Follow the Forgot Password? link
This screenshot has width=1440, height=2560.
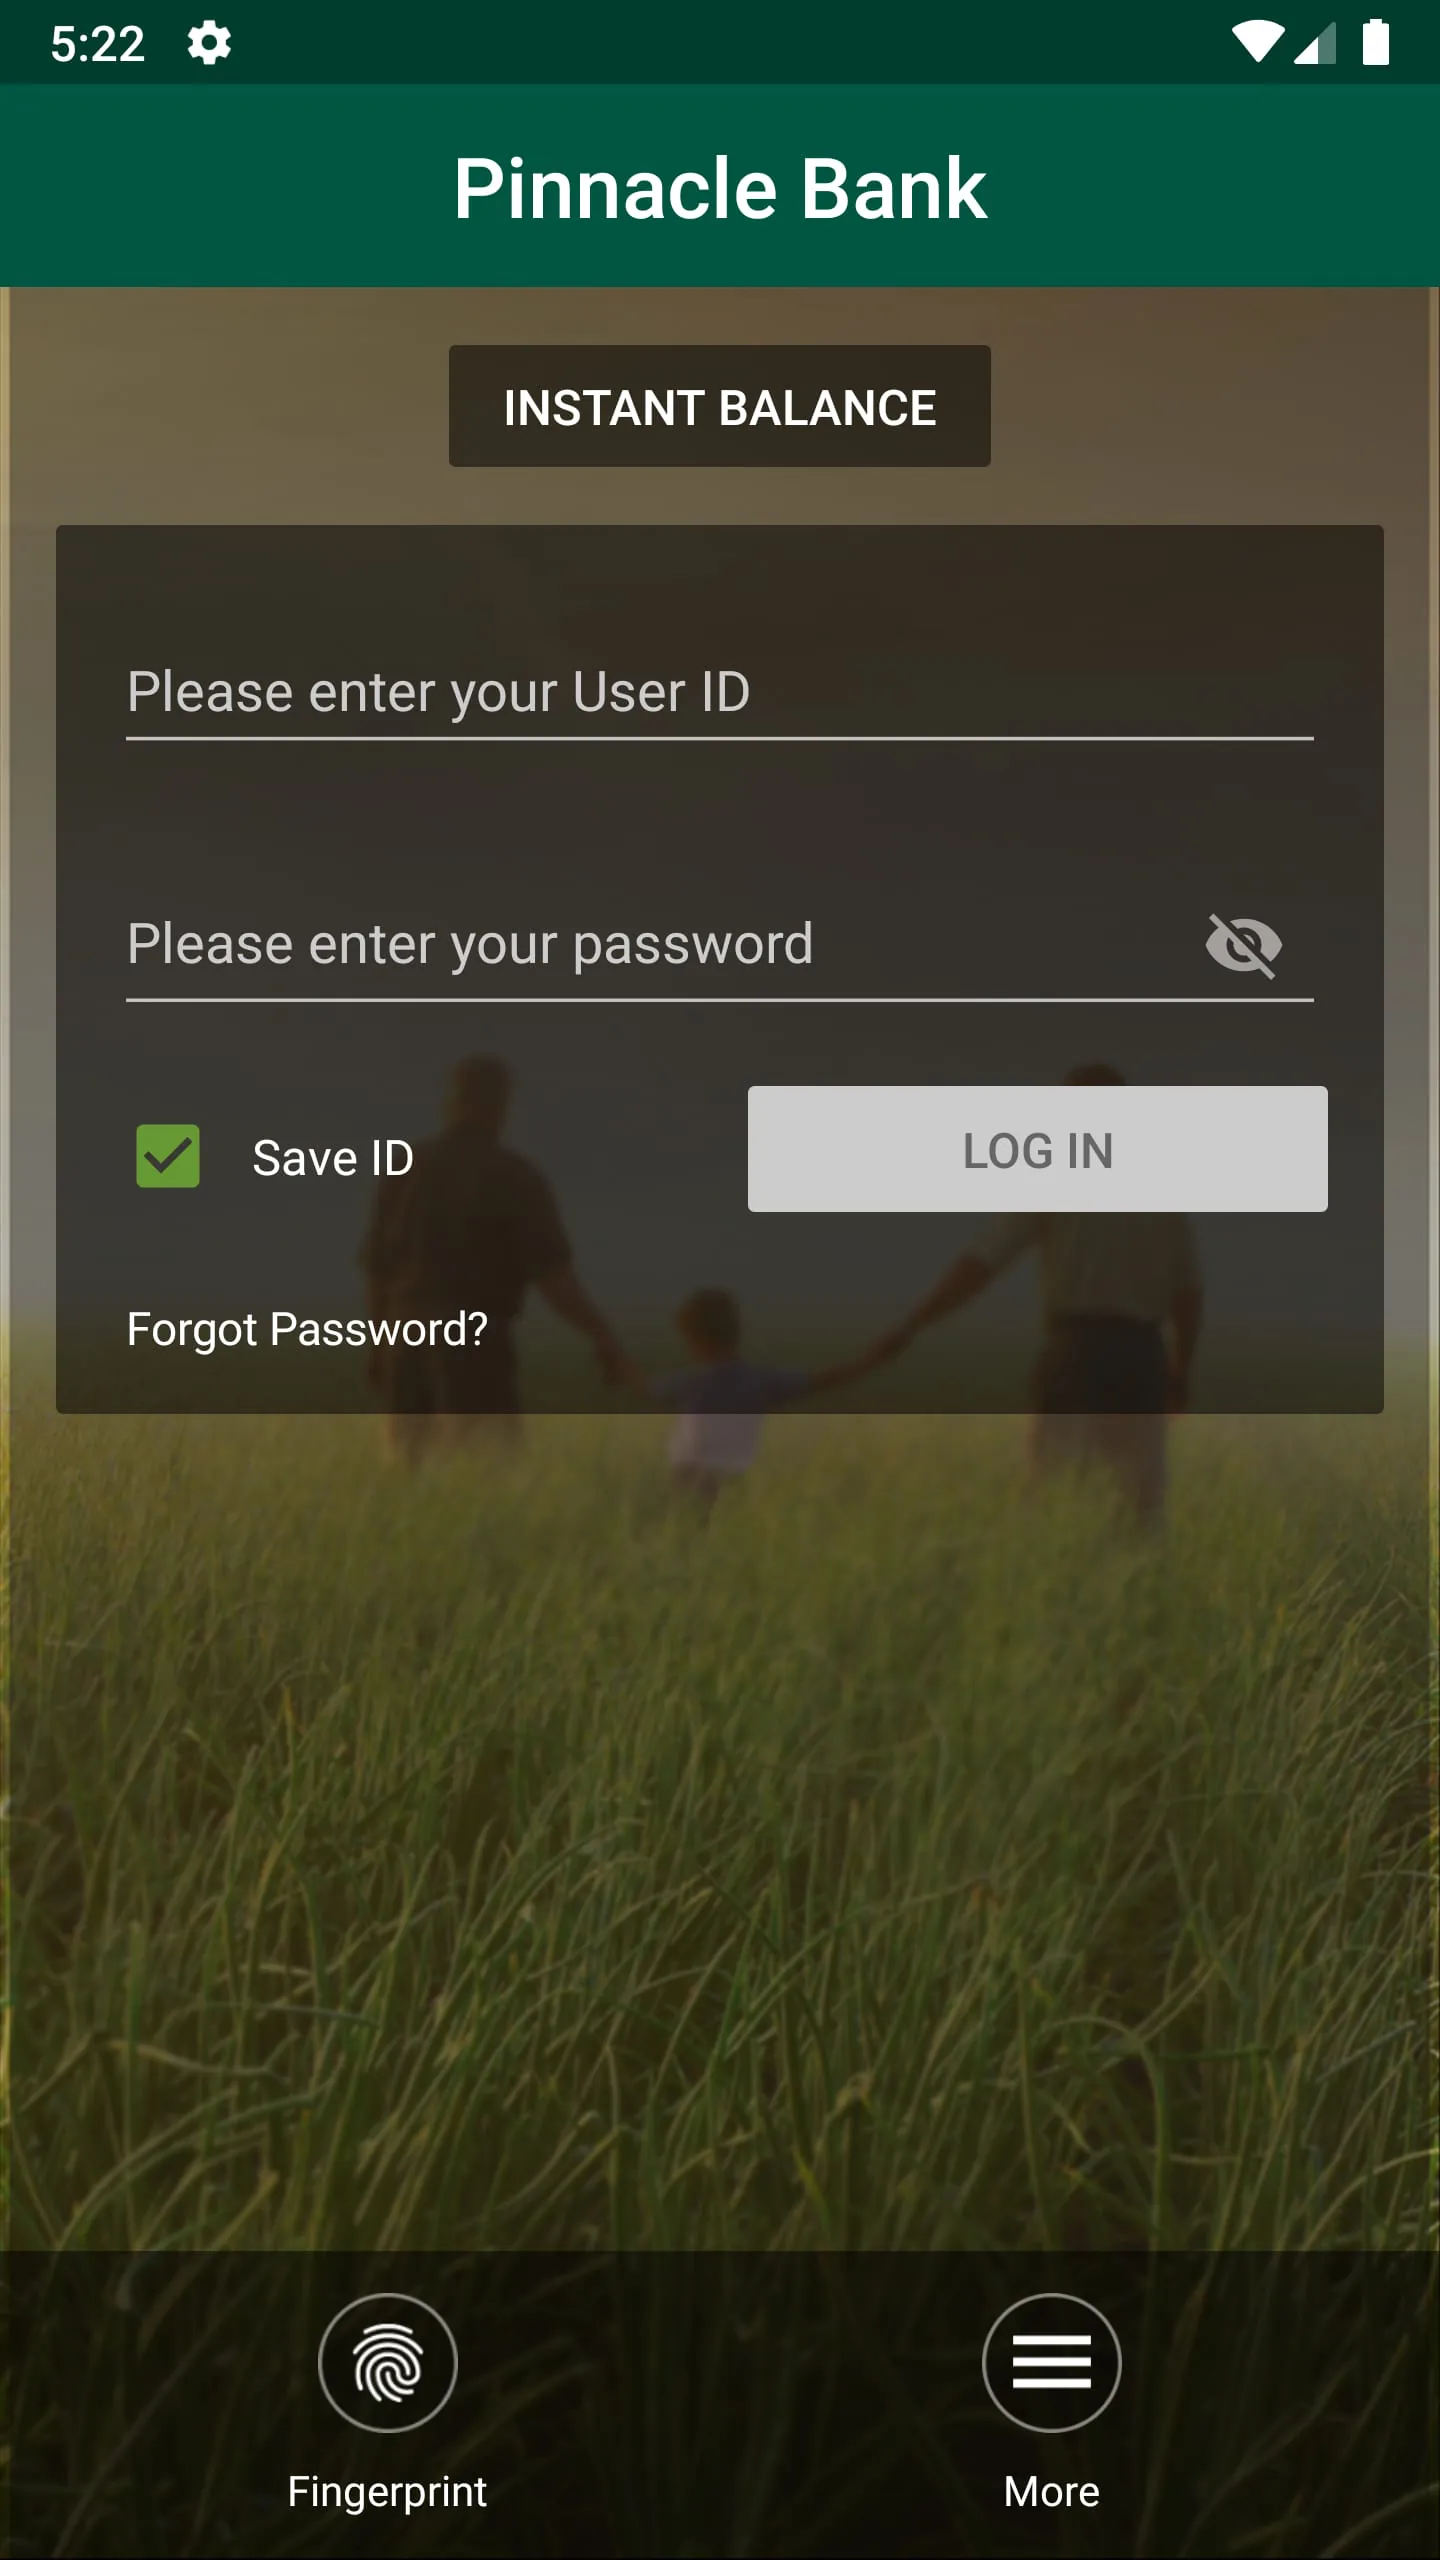(307, 1329)
